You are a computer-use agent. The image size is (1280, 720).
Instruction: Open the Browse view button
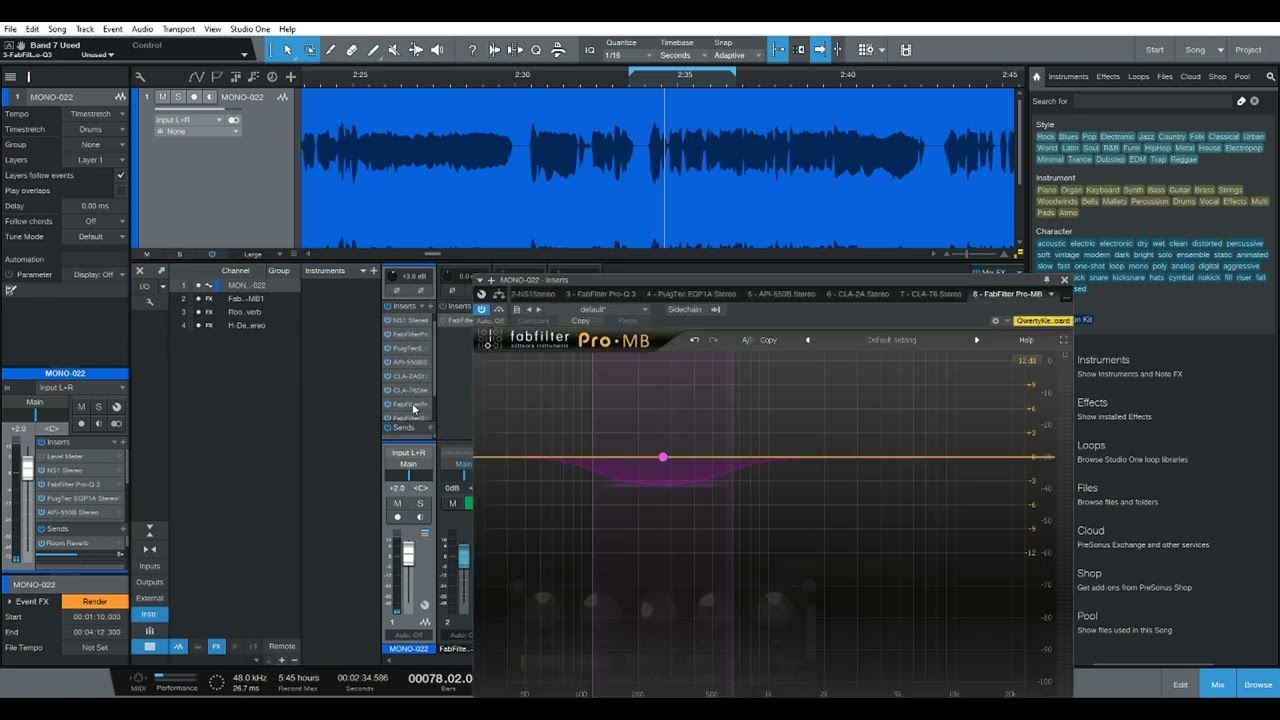pyautogui.click(x=1258, y=685)
